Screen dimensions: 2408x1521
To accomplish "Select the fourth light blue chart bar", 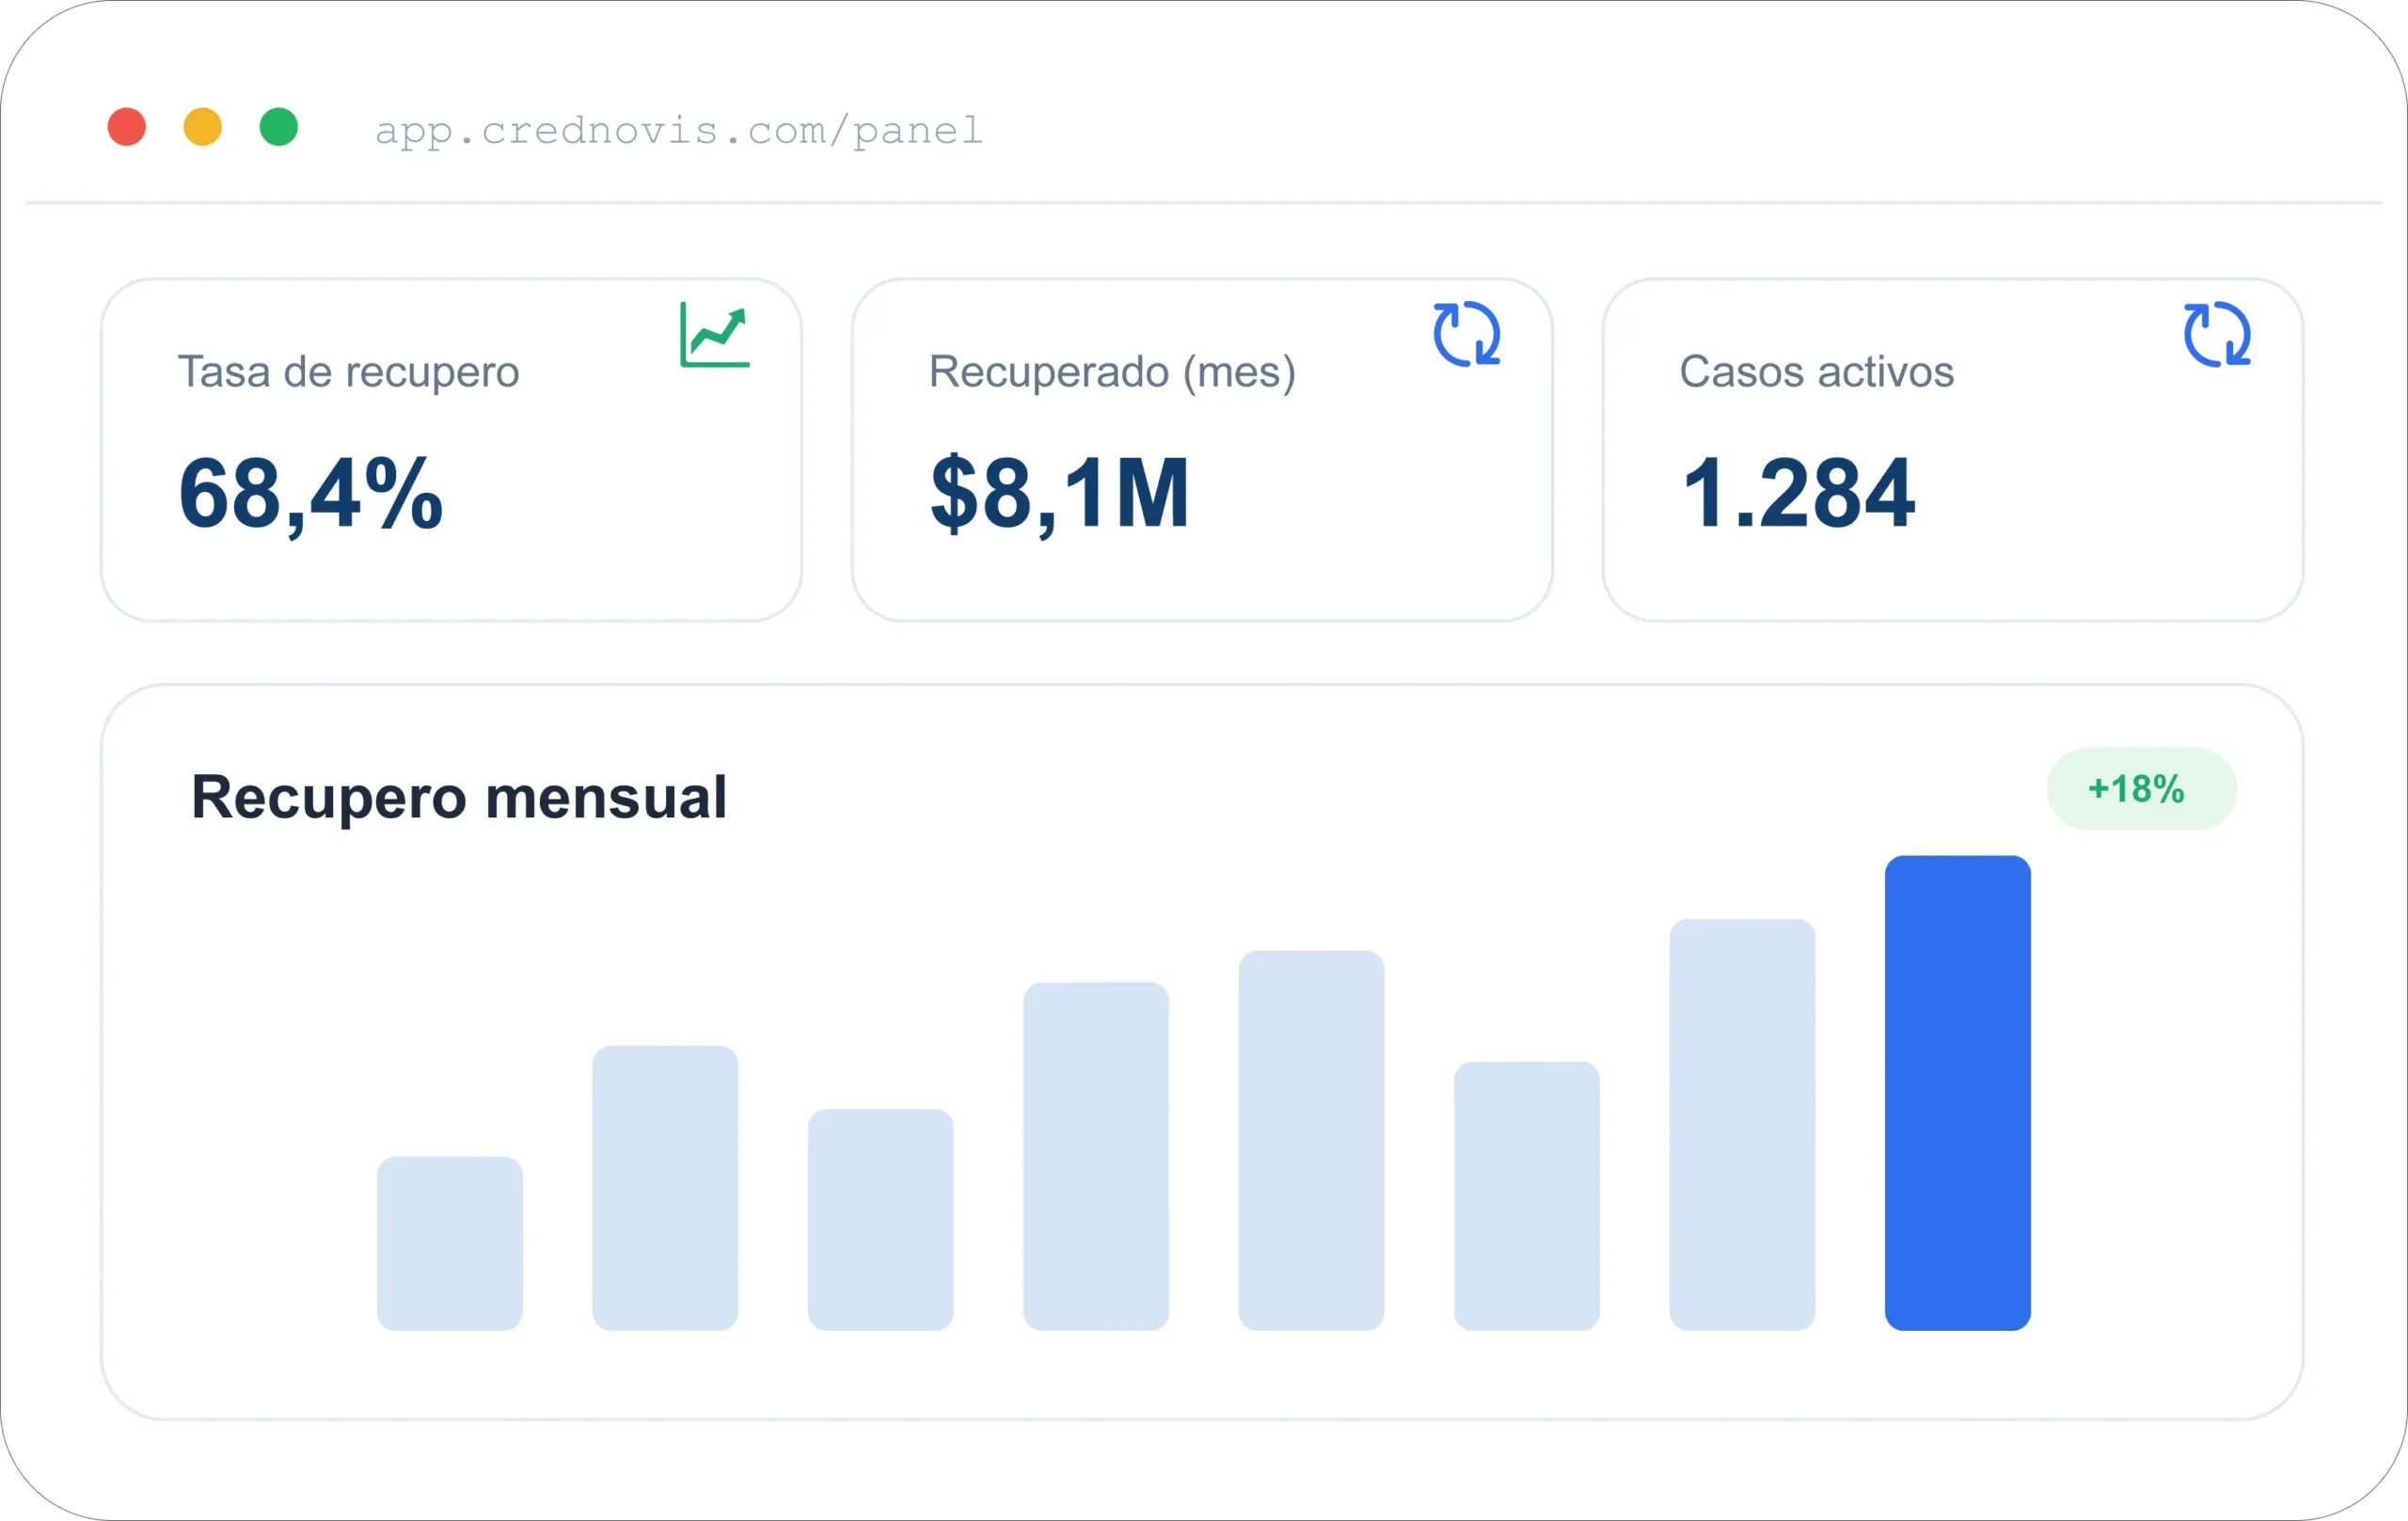I will [1096, 1156].
